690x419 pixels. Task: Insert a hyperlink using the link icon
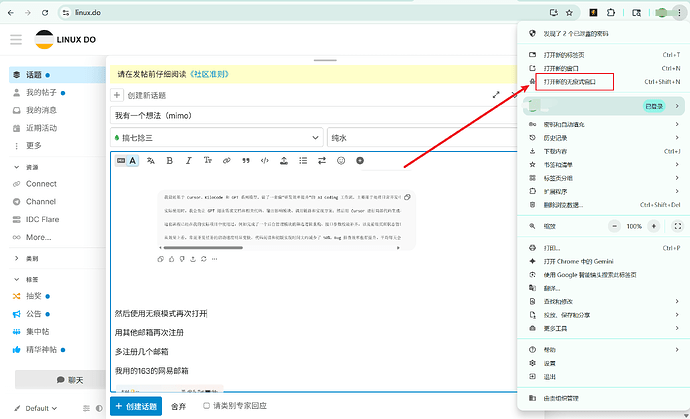[x=227, y=161]
